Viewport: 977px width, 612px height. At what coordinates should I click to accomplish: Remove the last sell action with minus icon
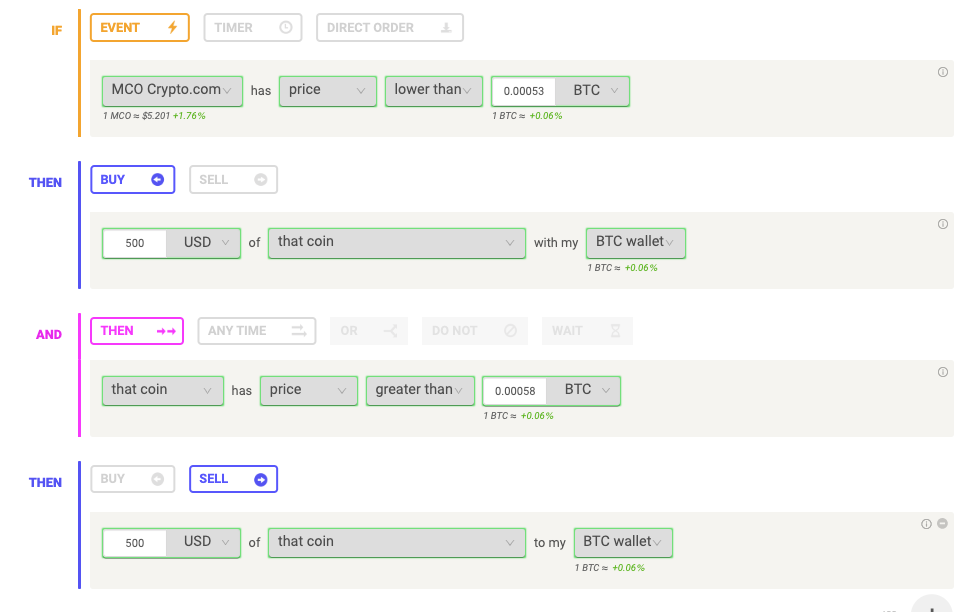click(943, 524)
